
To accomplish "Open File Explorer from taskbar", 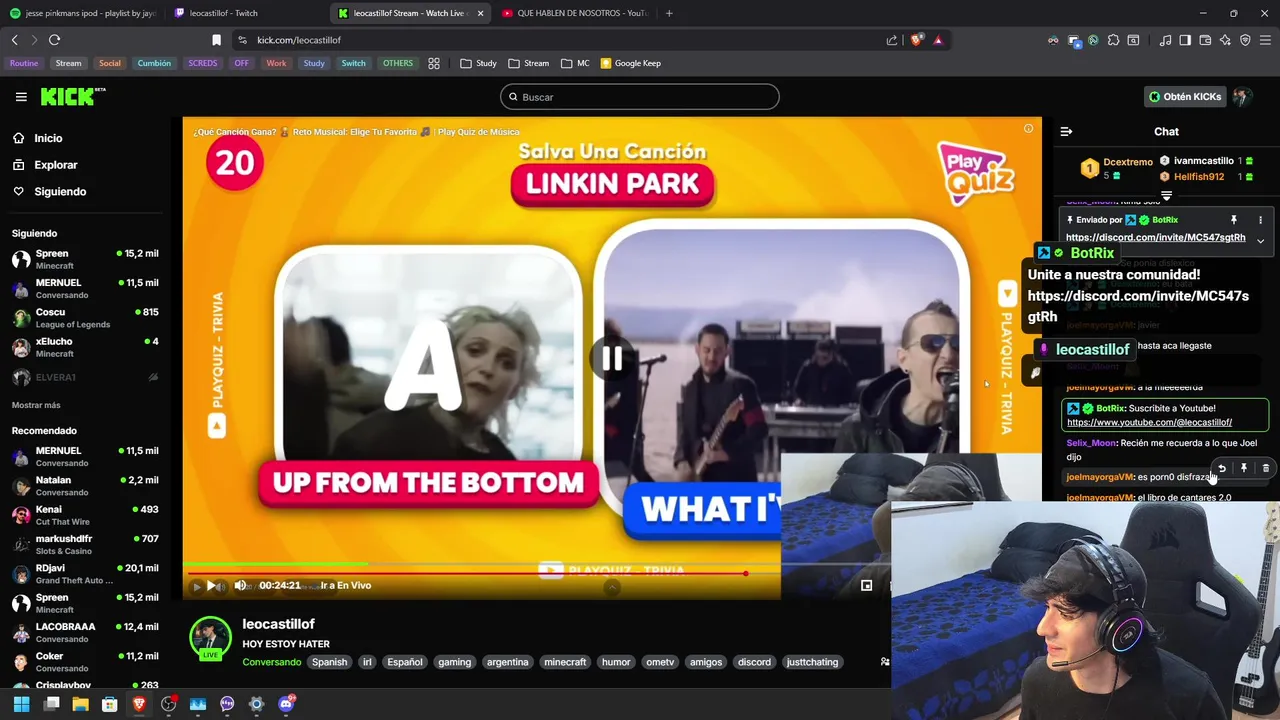I will 80,704.
